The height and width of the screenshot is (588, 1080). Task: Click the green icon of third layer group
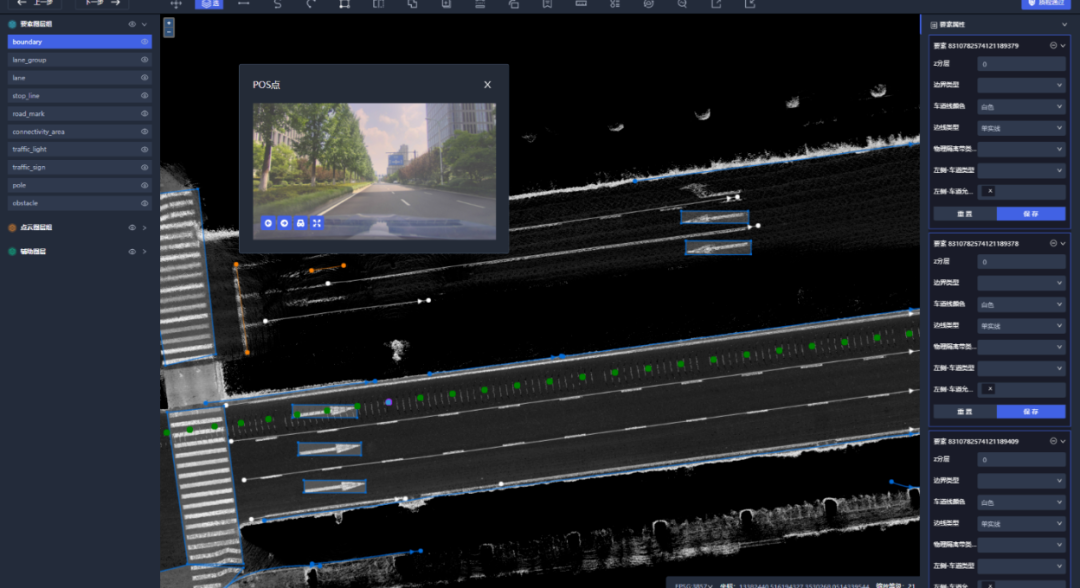click(12, 251)
